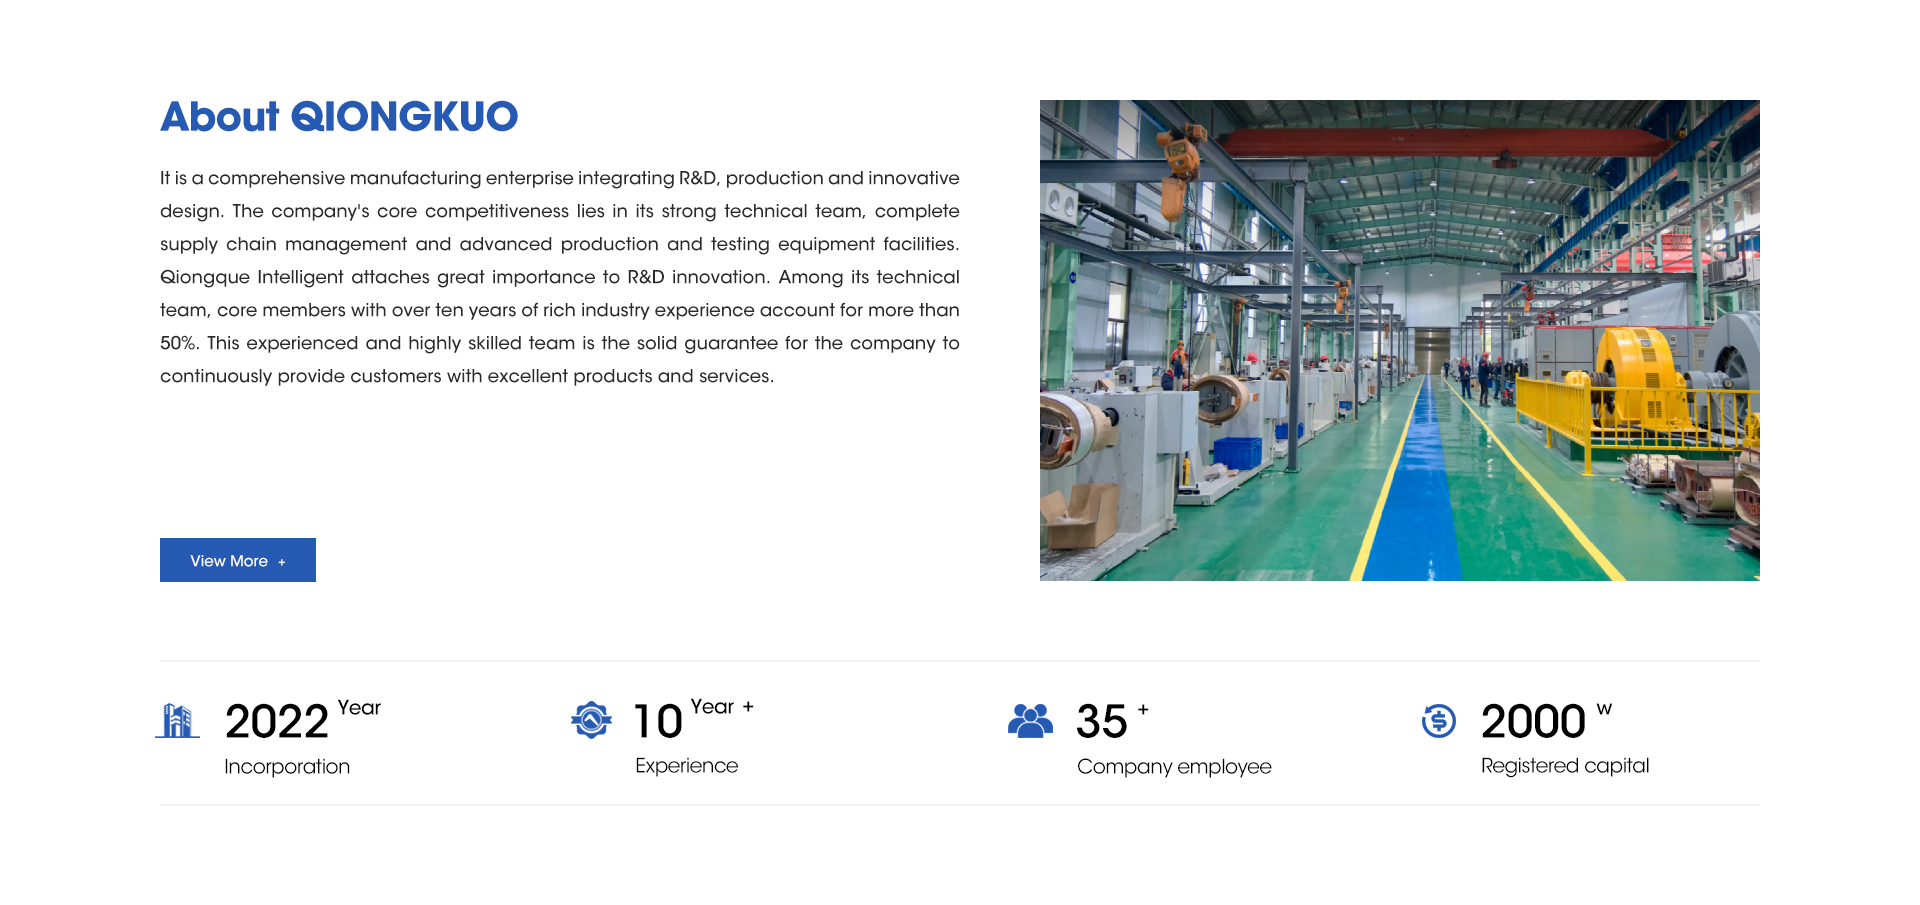1920x905 pixels.
Task: Select the 2022 incorporation year number
Action: pyautogui.click(x=276, y=722)
